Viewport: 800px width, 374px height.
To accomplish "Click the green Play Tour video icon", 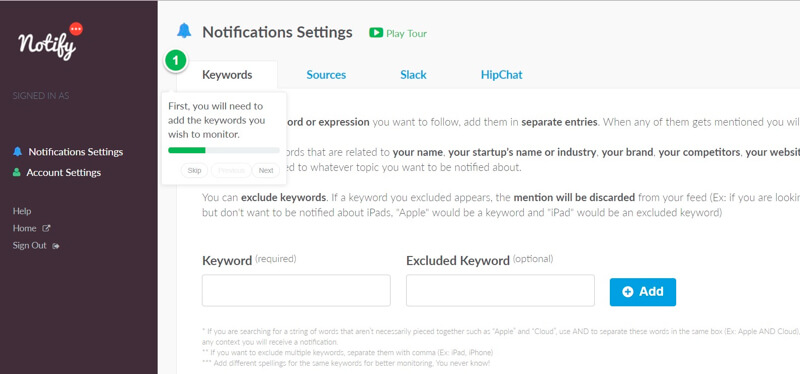I will [376, 33].
